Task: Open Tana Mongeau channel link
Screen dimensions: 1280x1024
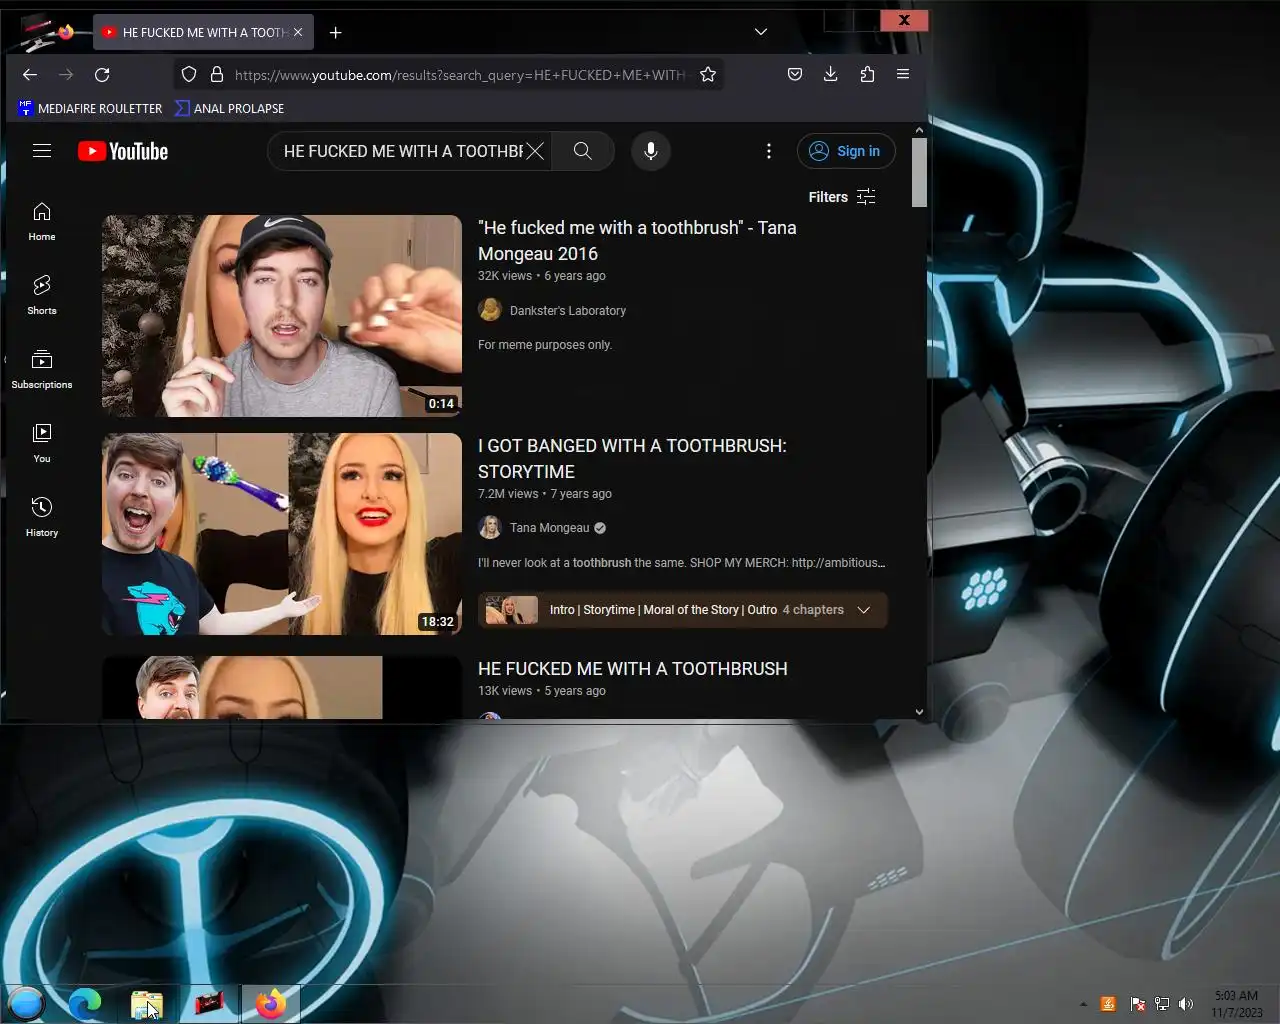Action: (550, 528)
